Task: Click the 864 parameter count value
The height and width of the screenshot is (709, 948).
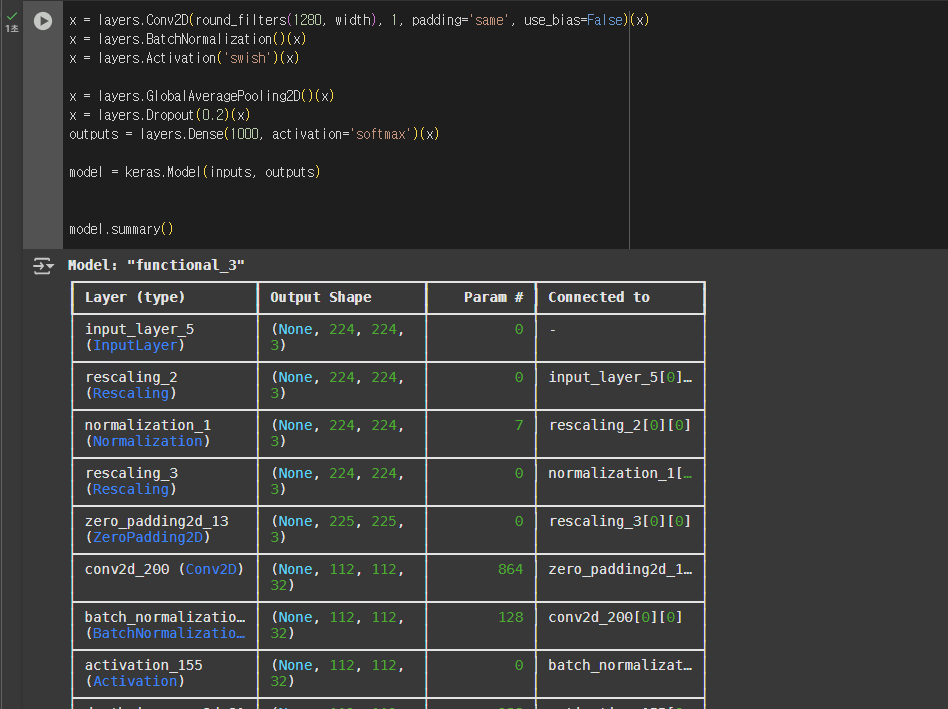Action: click(510, 569)
